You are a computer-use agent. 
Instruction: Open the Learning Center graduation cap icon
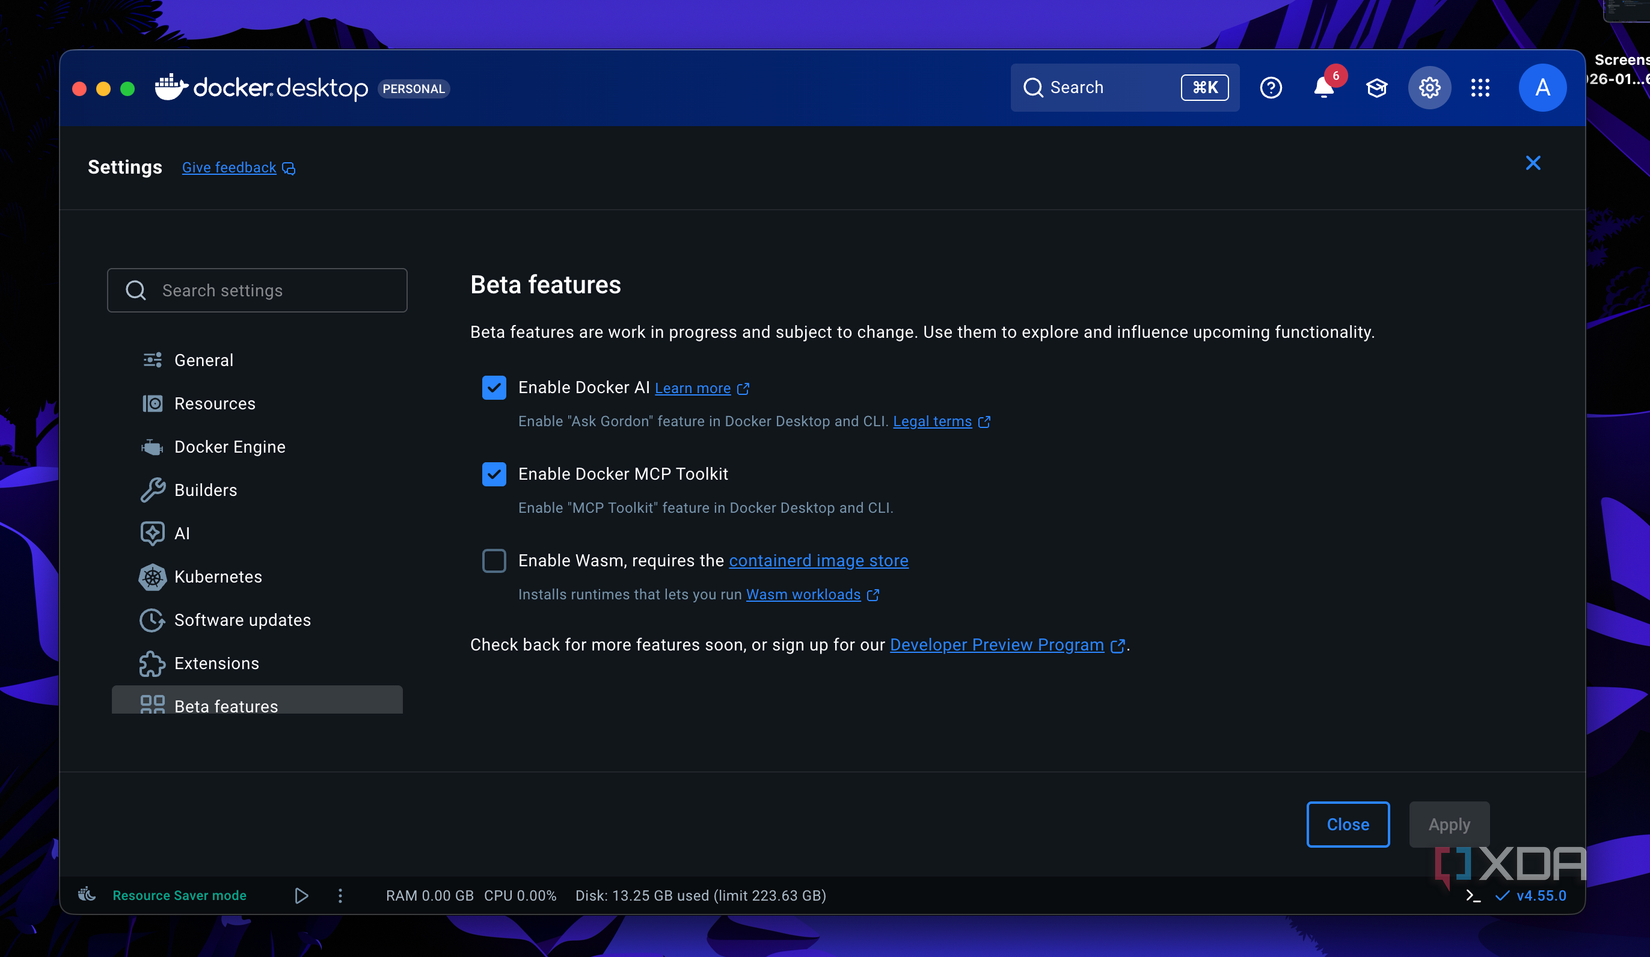click(x=1377, y=88)
